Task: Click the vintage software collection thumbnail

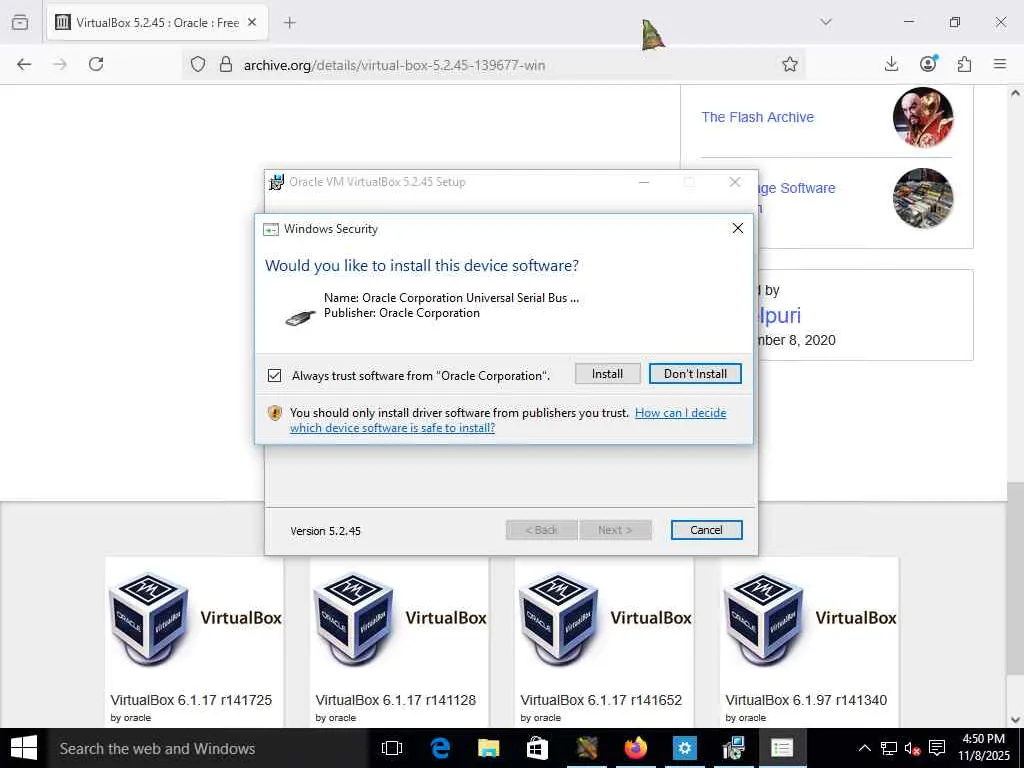Action: 923,199
